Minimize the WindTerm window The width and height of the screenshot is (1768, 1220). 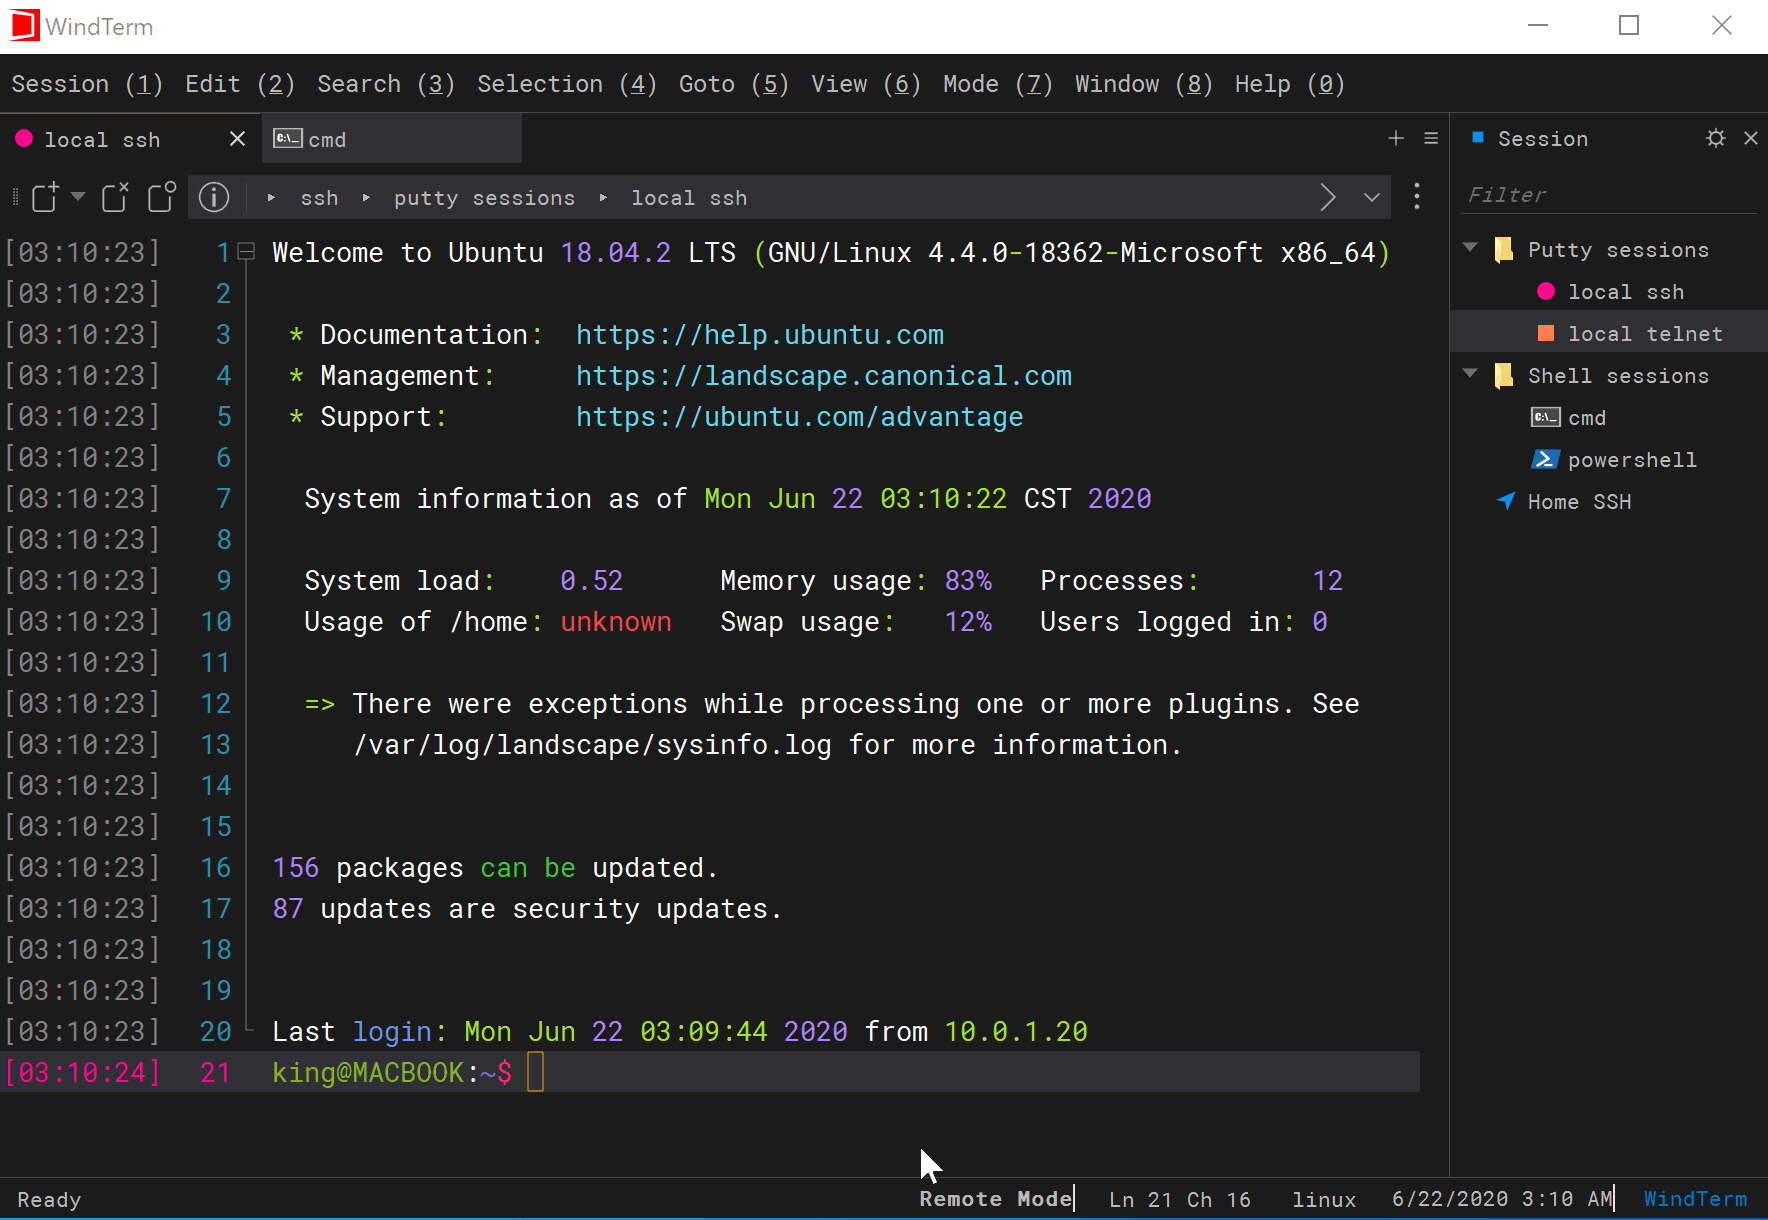click(1538, 25)
